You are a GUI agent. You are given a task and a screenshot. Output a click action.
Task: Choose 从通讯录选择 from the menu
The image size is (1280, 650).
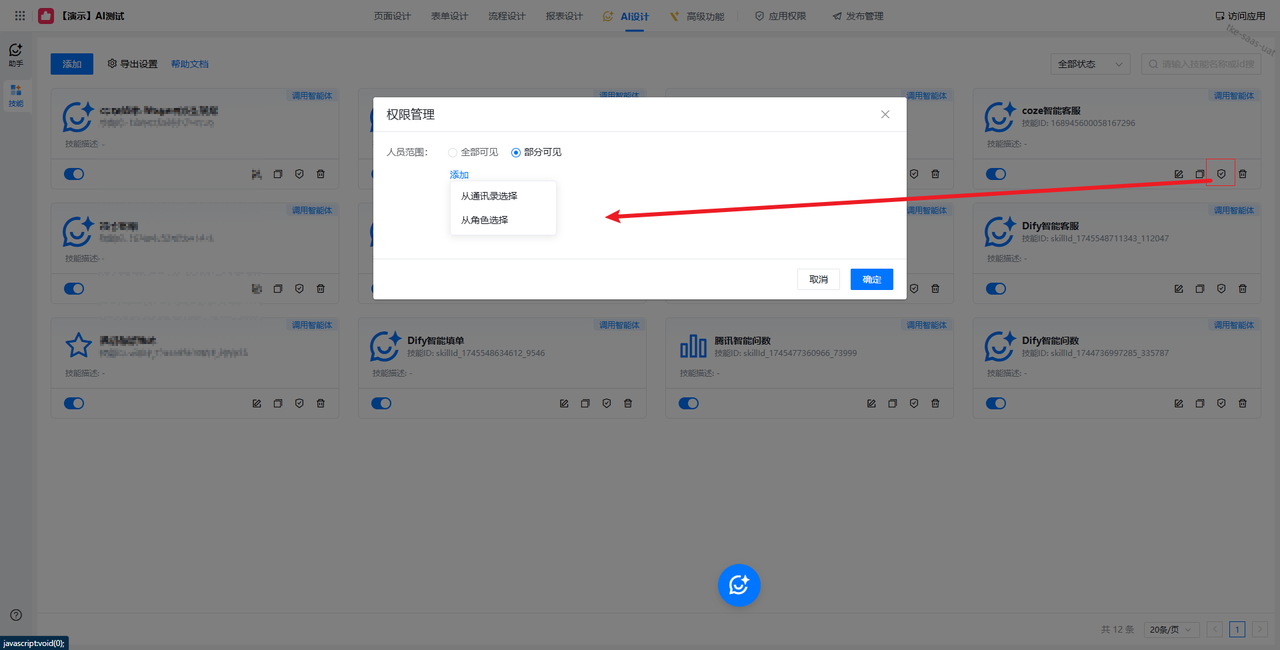(489, 196)
